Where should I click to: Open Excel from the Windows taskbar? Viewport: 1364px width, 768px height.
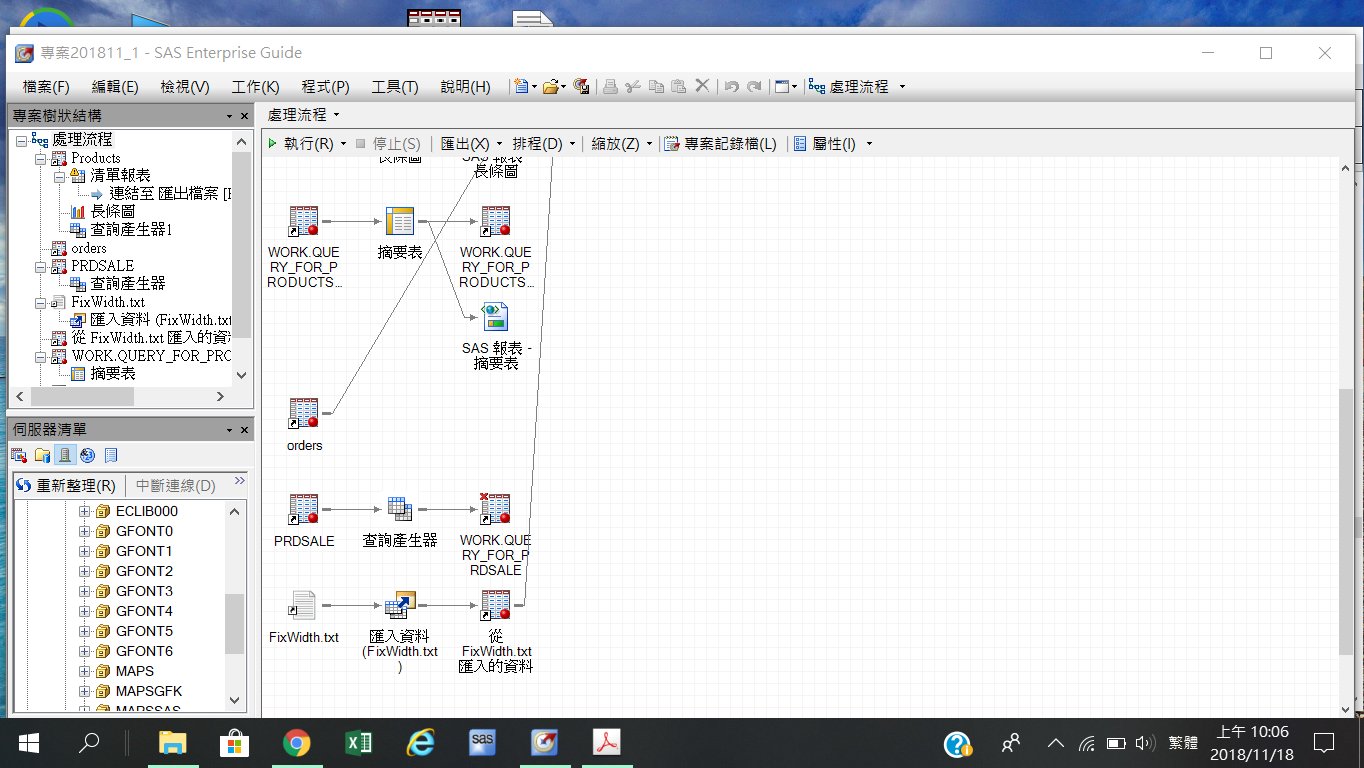coord(359,742)
